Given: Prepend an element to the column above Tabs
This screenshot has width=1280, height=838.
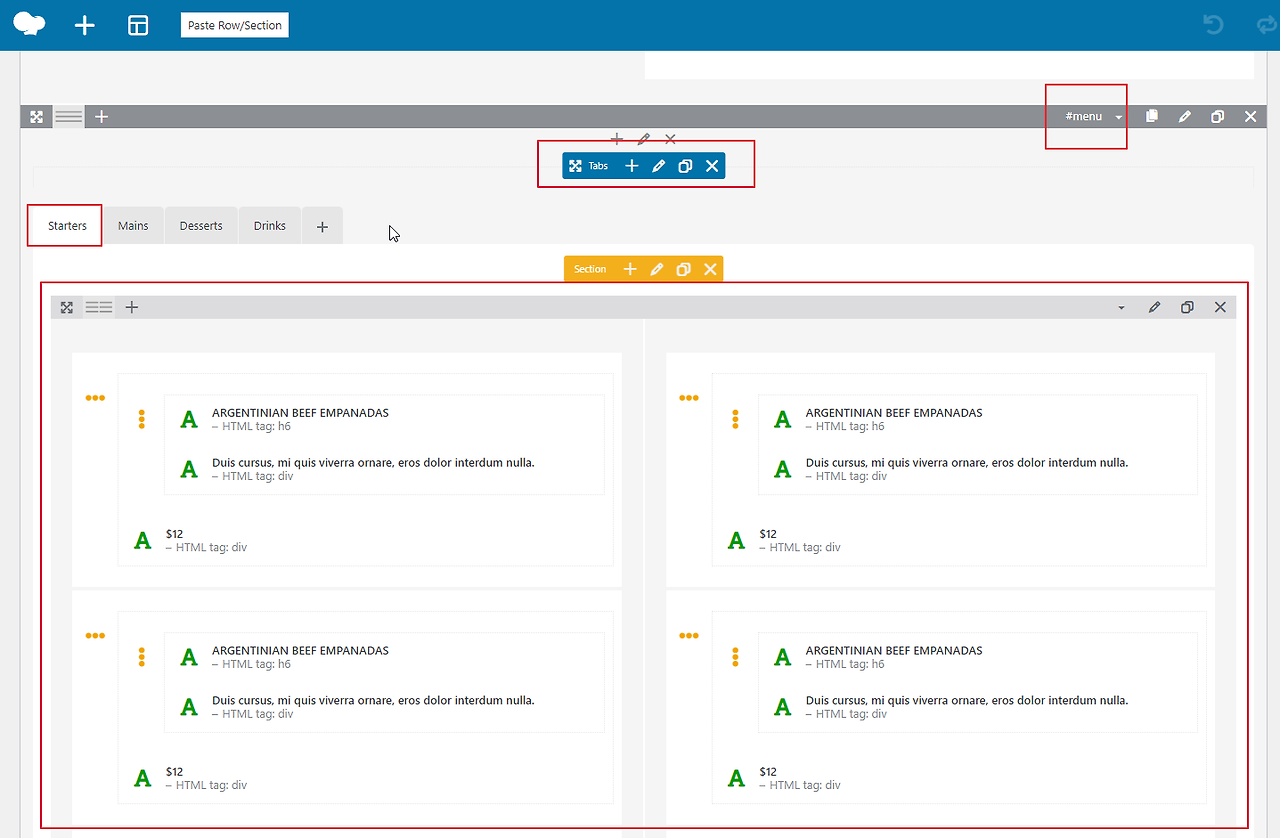Looking at the screenshot, I should pos(617,139).
